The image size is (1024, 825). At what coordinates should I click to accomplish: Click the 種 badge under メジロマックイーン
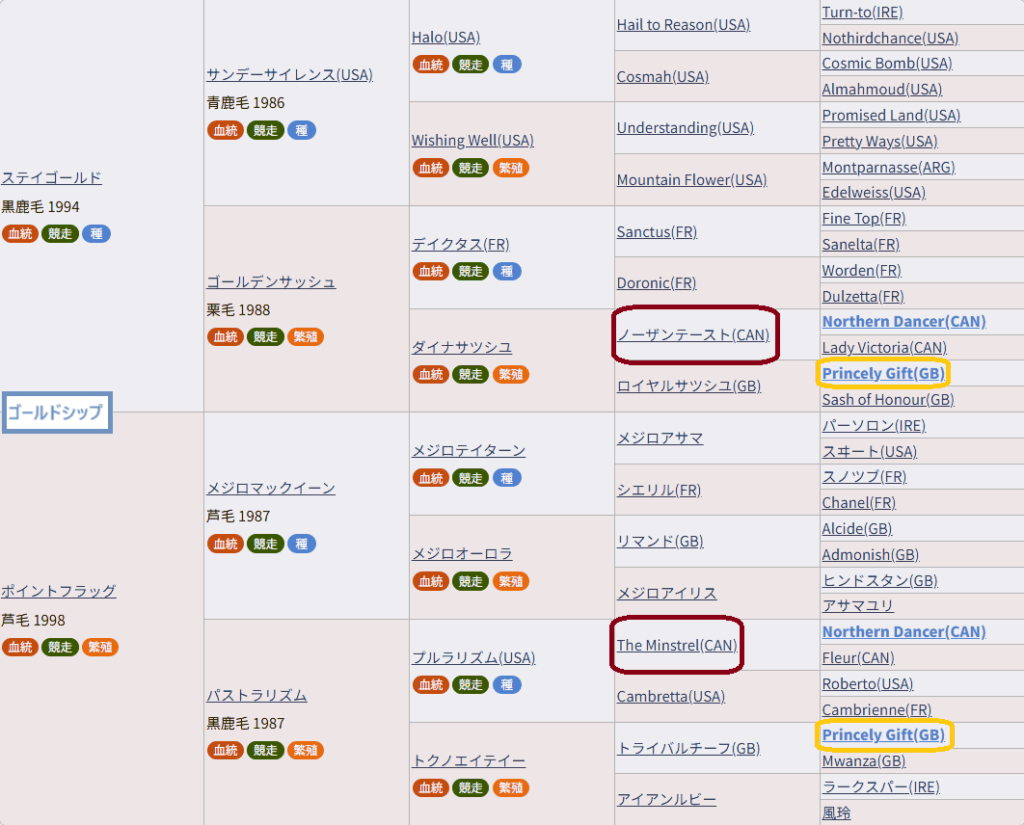click(302, 544)
